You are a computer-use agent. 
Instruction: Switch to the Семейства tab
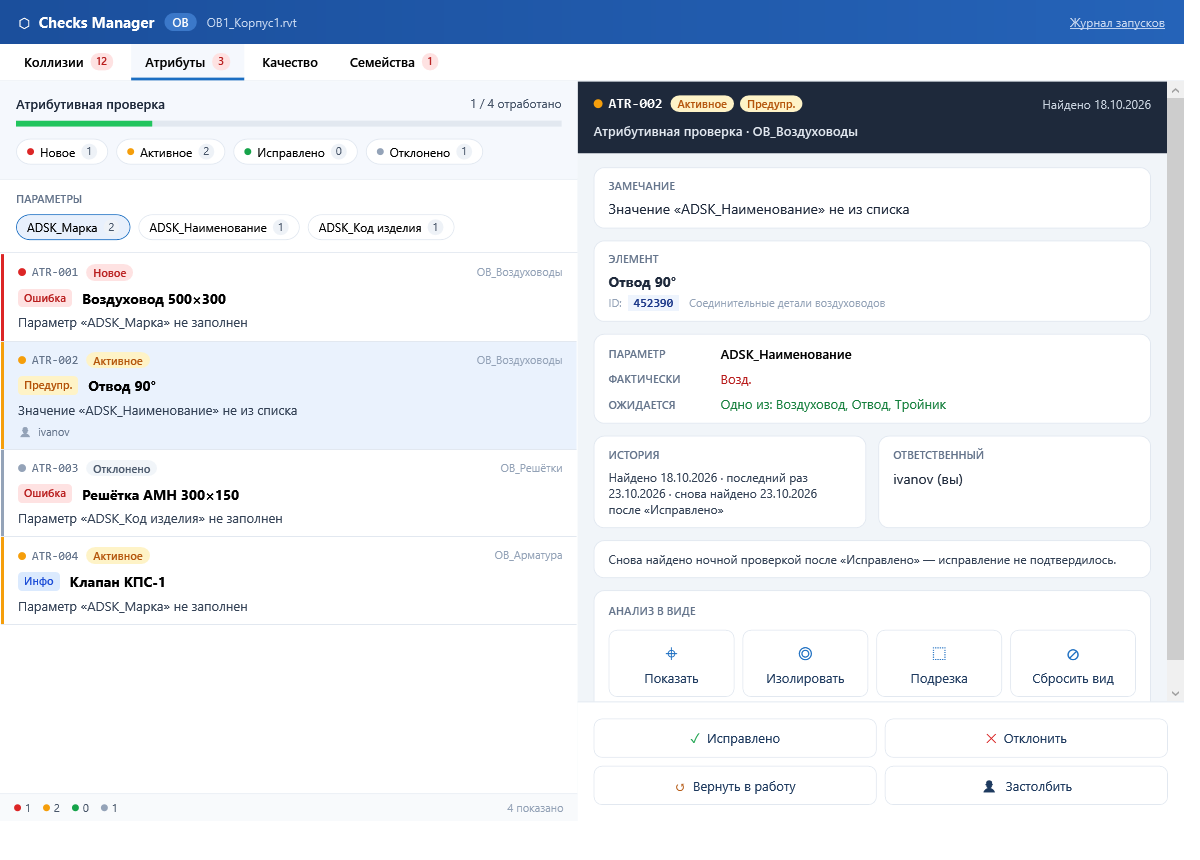pyautogui.click(x=393, y=62)
